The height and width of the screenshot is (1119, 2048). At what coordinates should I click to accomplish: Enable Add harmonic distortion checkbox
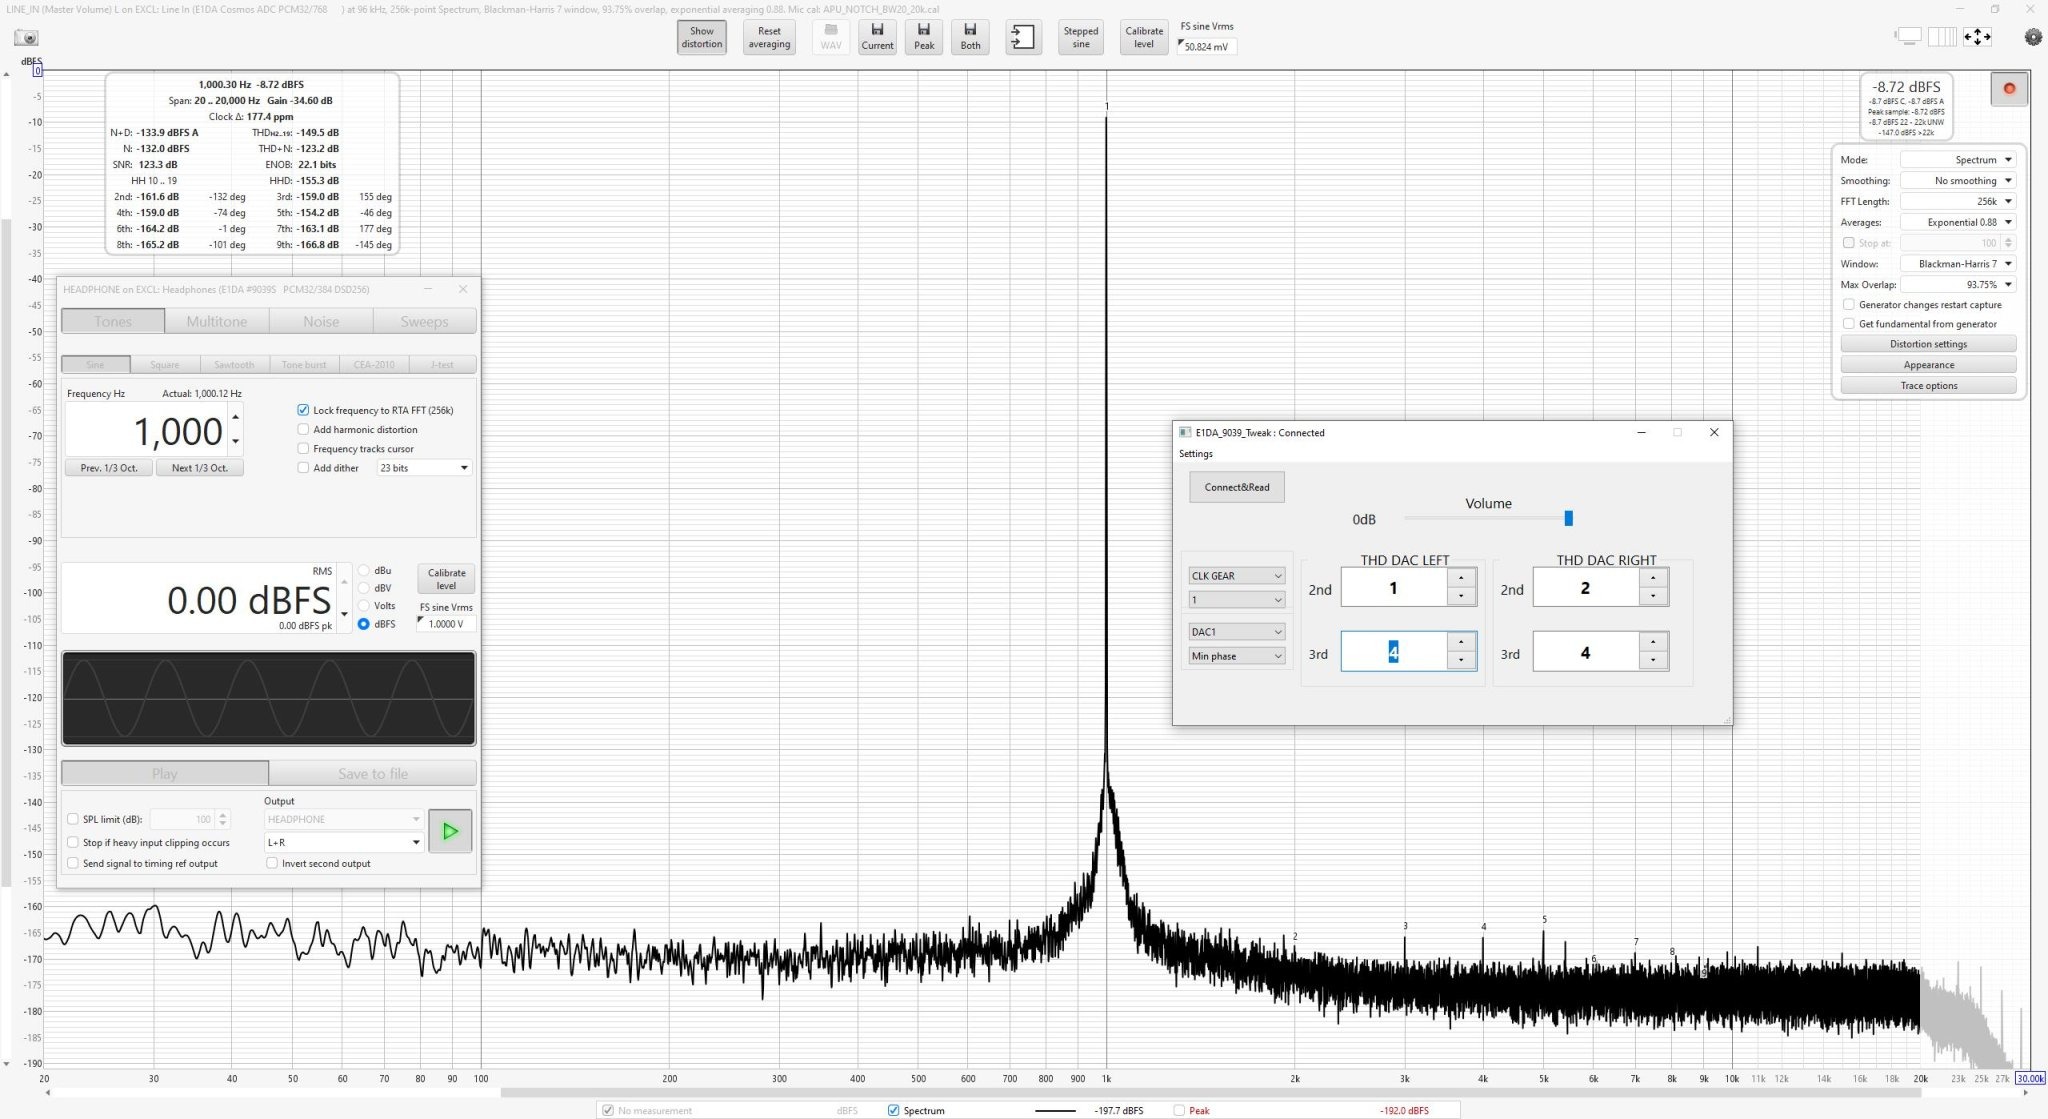[x=303, y=429]
